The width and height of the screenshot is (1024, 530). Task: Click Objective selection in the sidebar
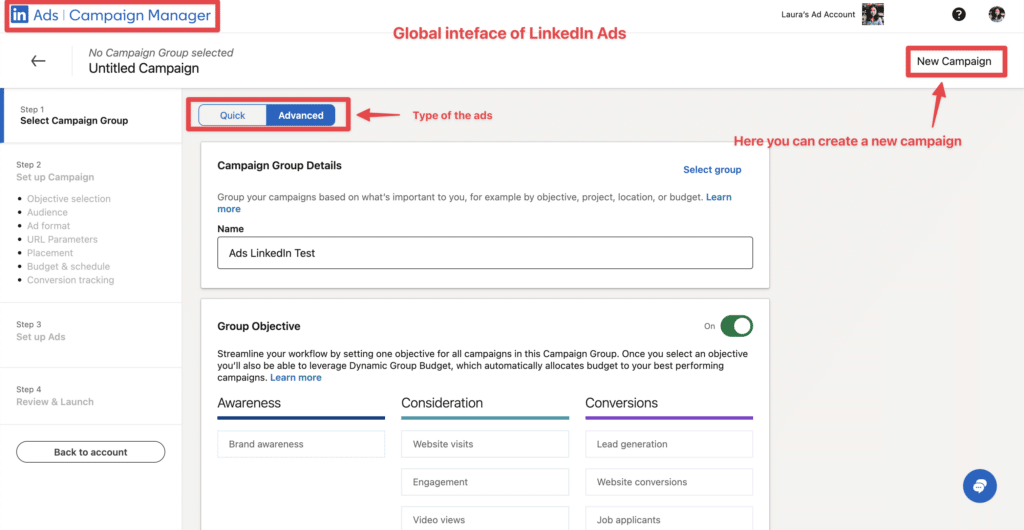pyautogui.click(x=69, y=199)
